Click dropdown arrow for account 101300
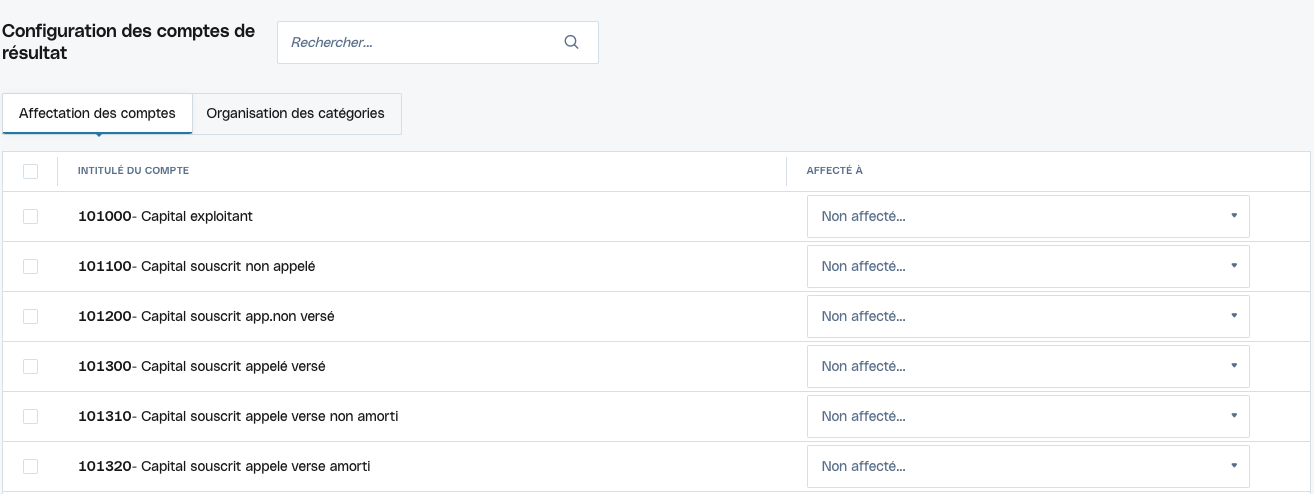The height and width of the screenshot is (494, 1314). (x=1233, y=366)
